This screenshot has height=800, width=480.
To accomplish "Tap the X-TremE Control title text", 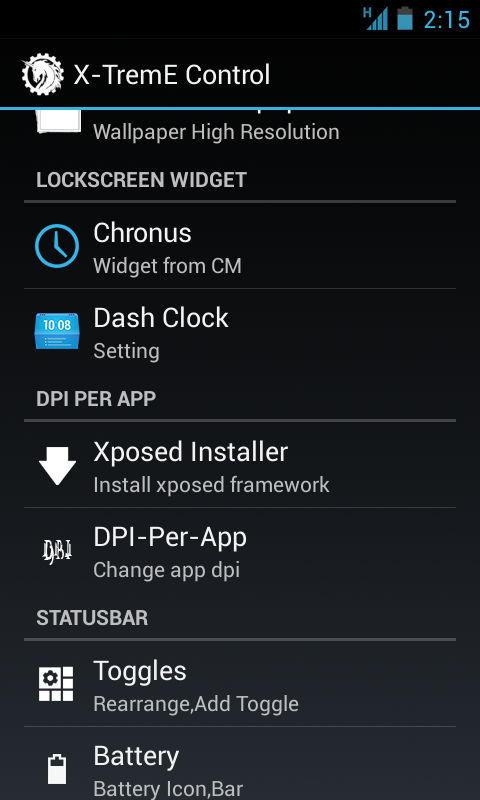I will pyautogui.click(x=171, y=75).
